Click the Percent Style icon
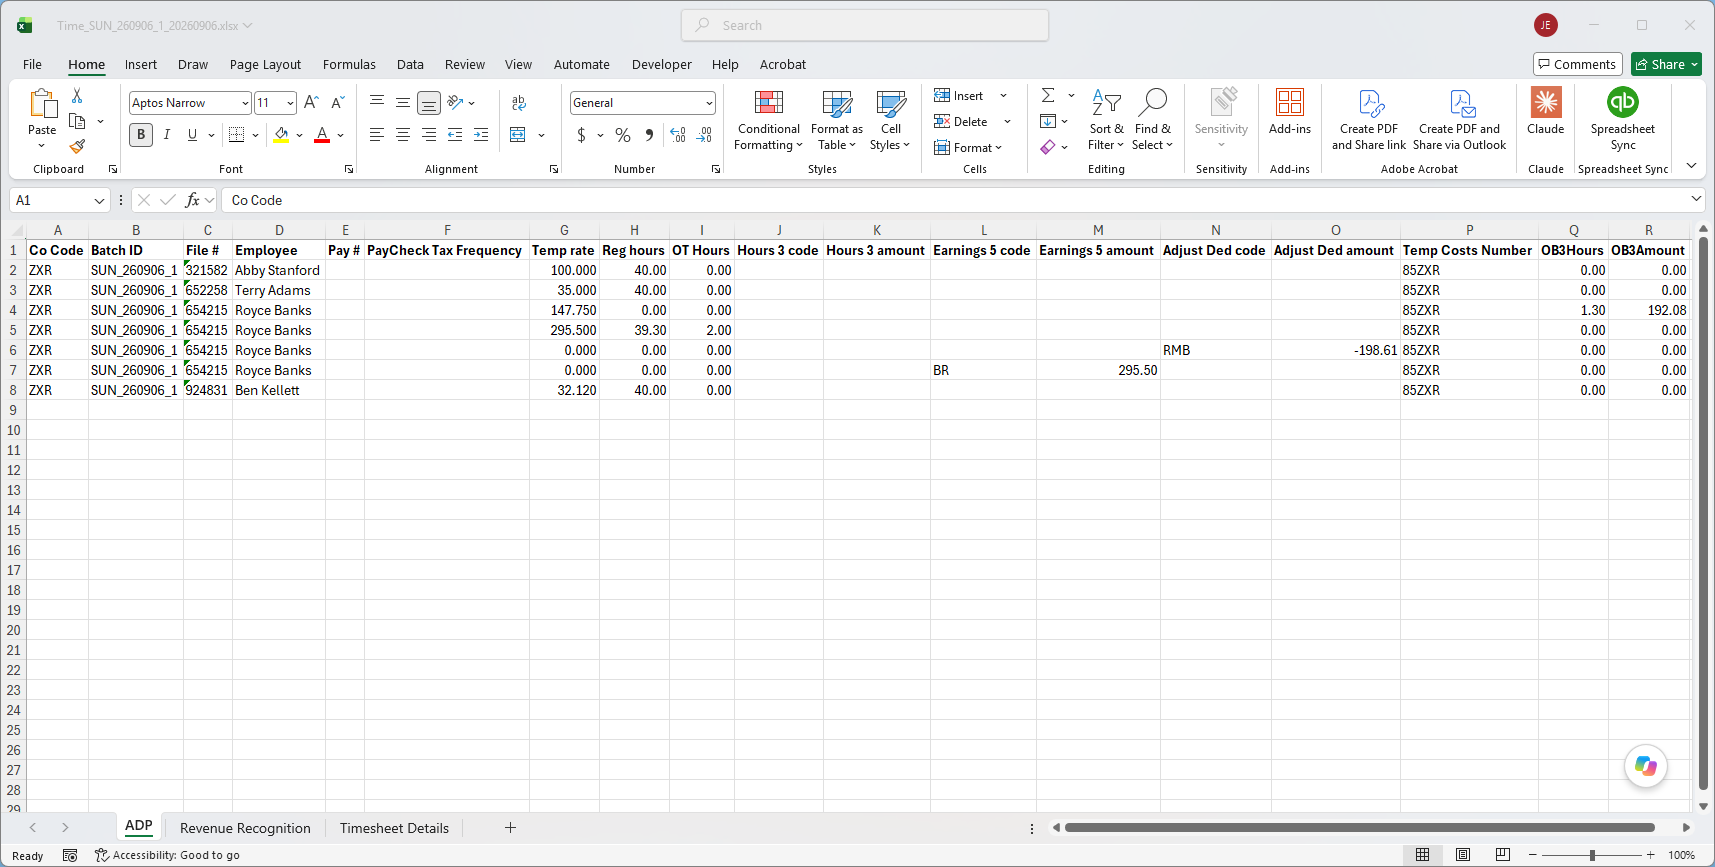This screenshot has width=1715, height=867. tap(623, 135)
